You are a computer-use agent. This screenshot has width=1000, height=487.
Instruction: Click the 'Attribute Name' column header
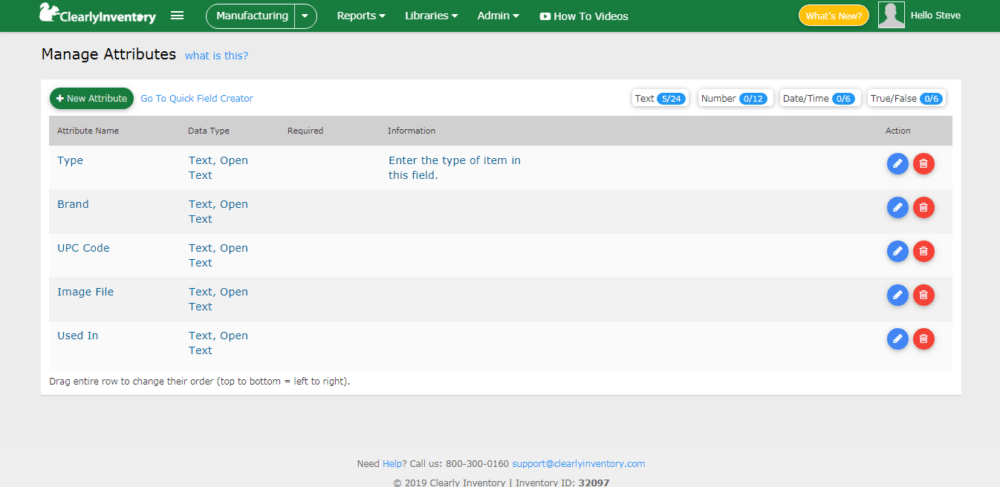[x=88, y=131]
